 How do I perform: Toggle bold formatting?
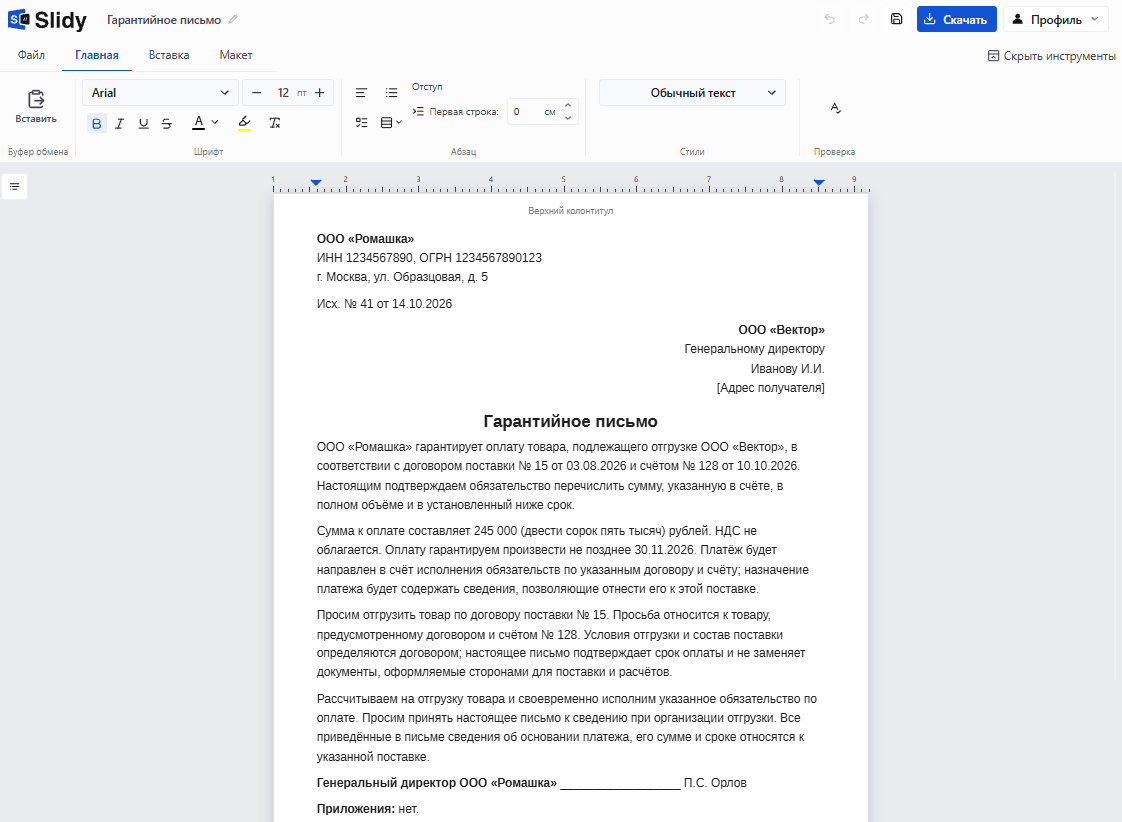pos(97,123)
